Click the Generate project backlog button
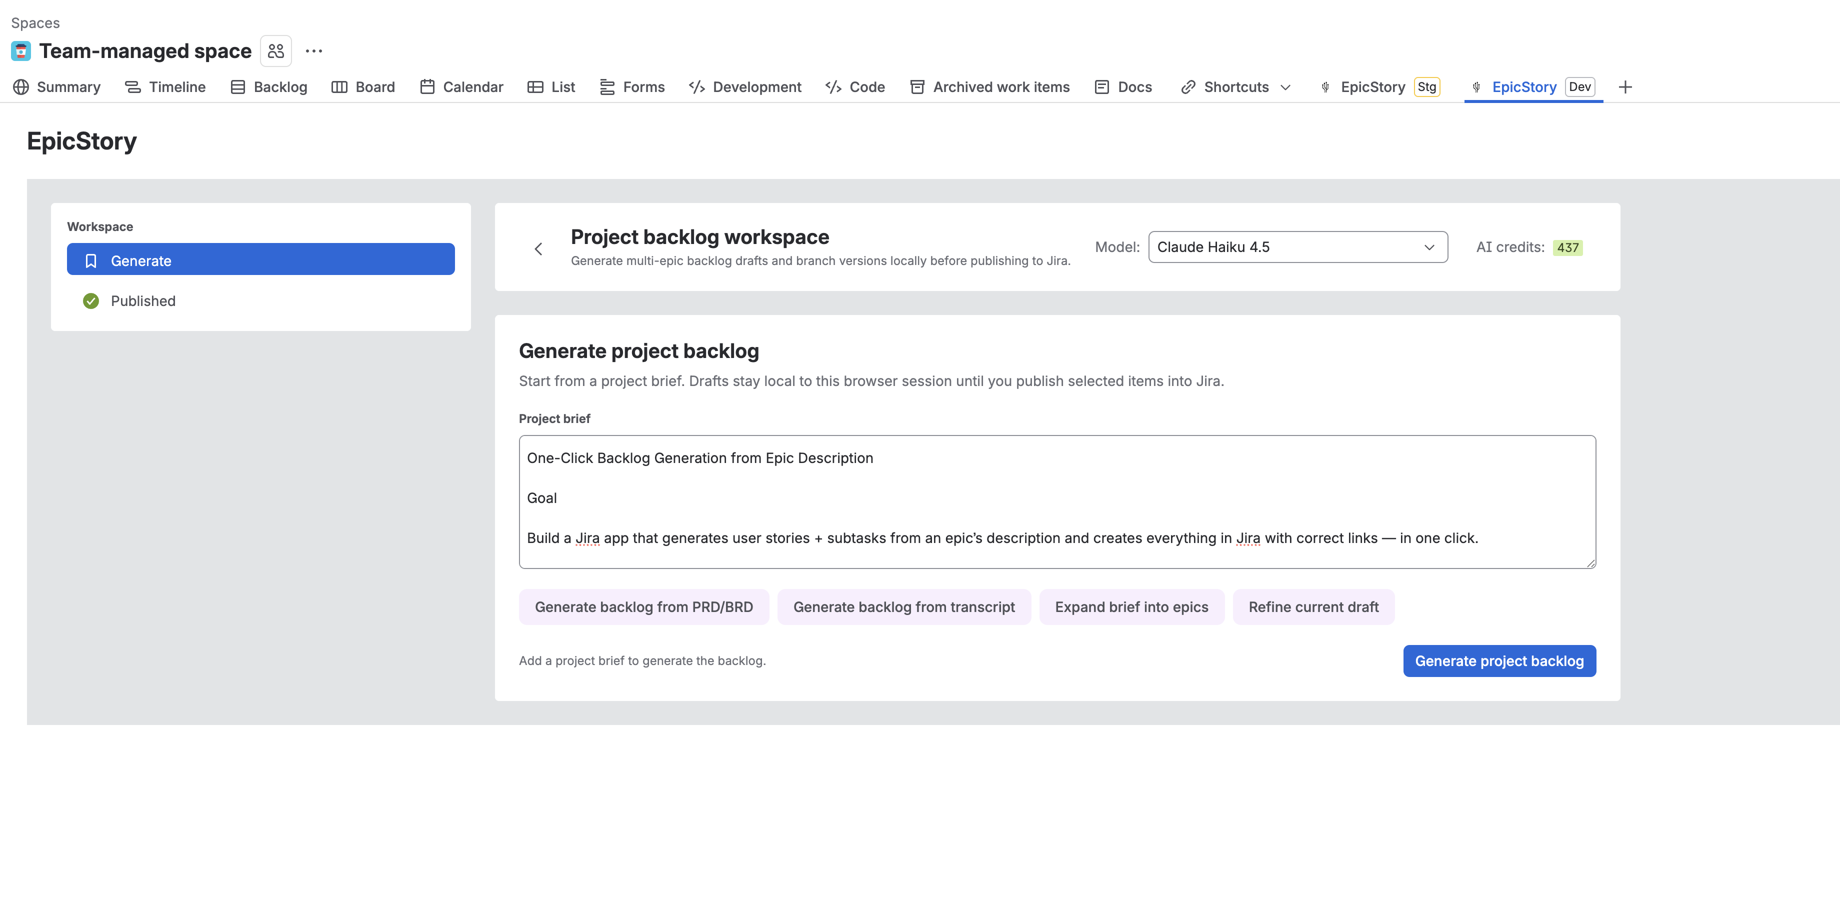Screen dimensions: 1840x900 (x=1499, y=661)
